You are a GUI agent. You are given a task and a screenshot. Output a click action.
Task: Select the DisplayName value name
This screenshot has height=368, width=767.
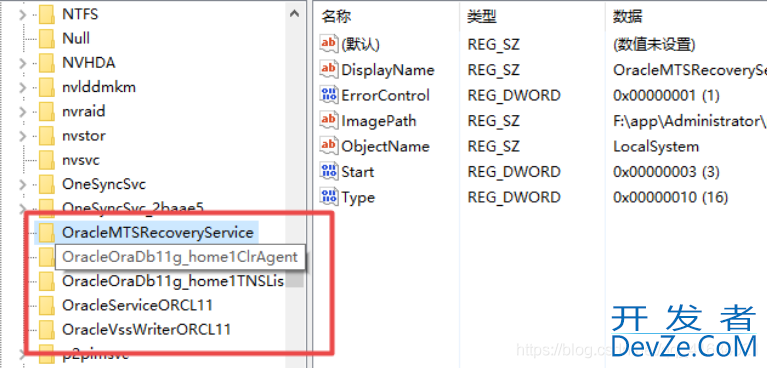click(x=388, y=69)
